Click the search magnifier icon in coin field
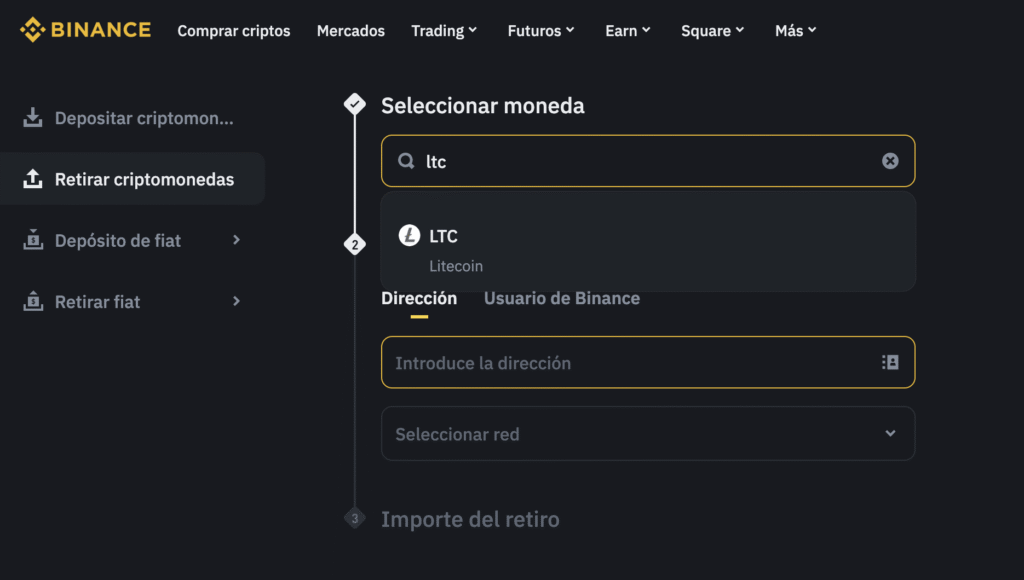The image size is (1024, 580). (406, 161)
